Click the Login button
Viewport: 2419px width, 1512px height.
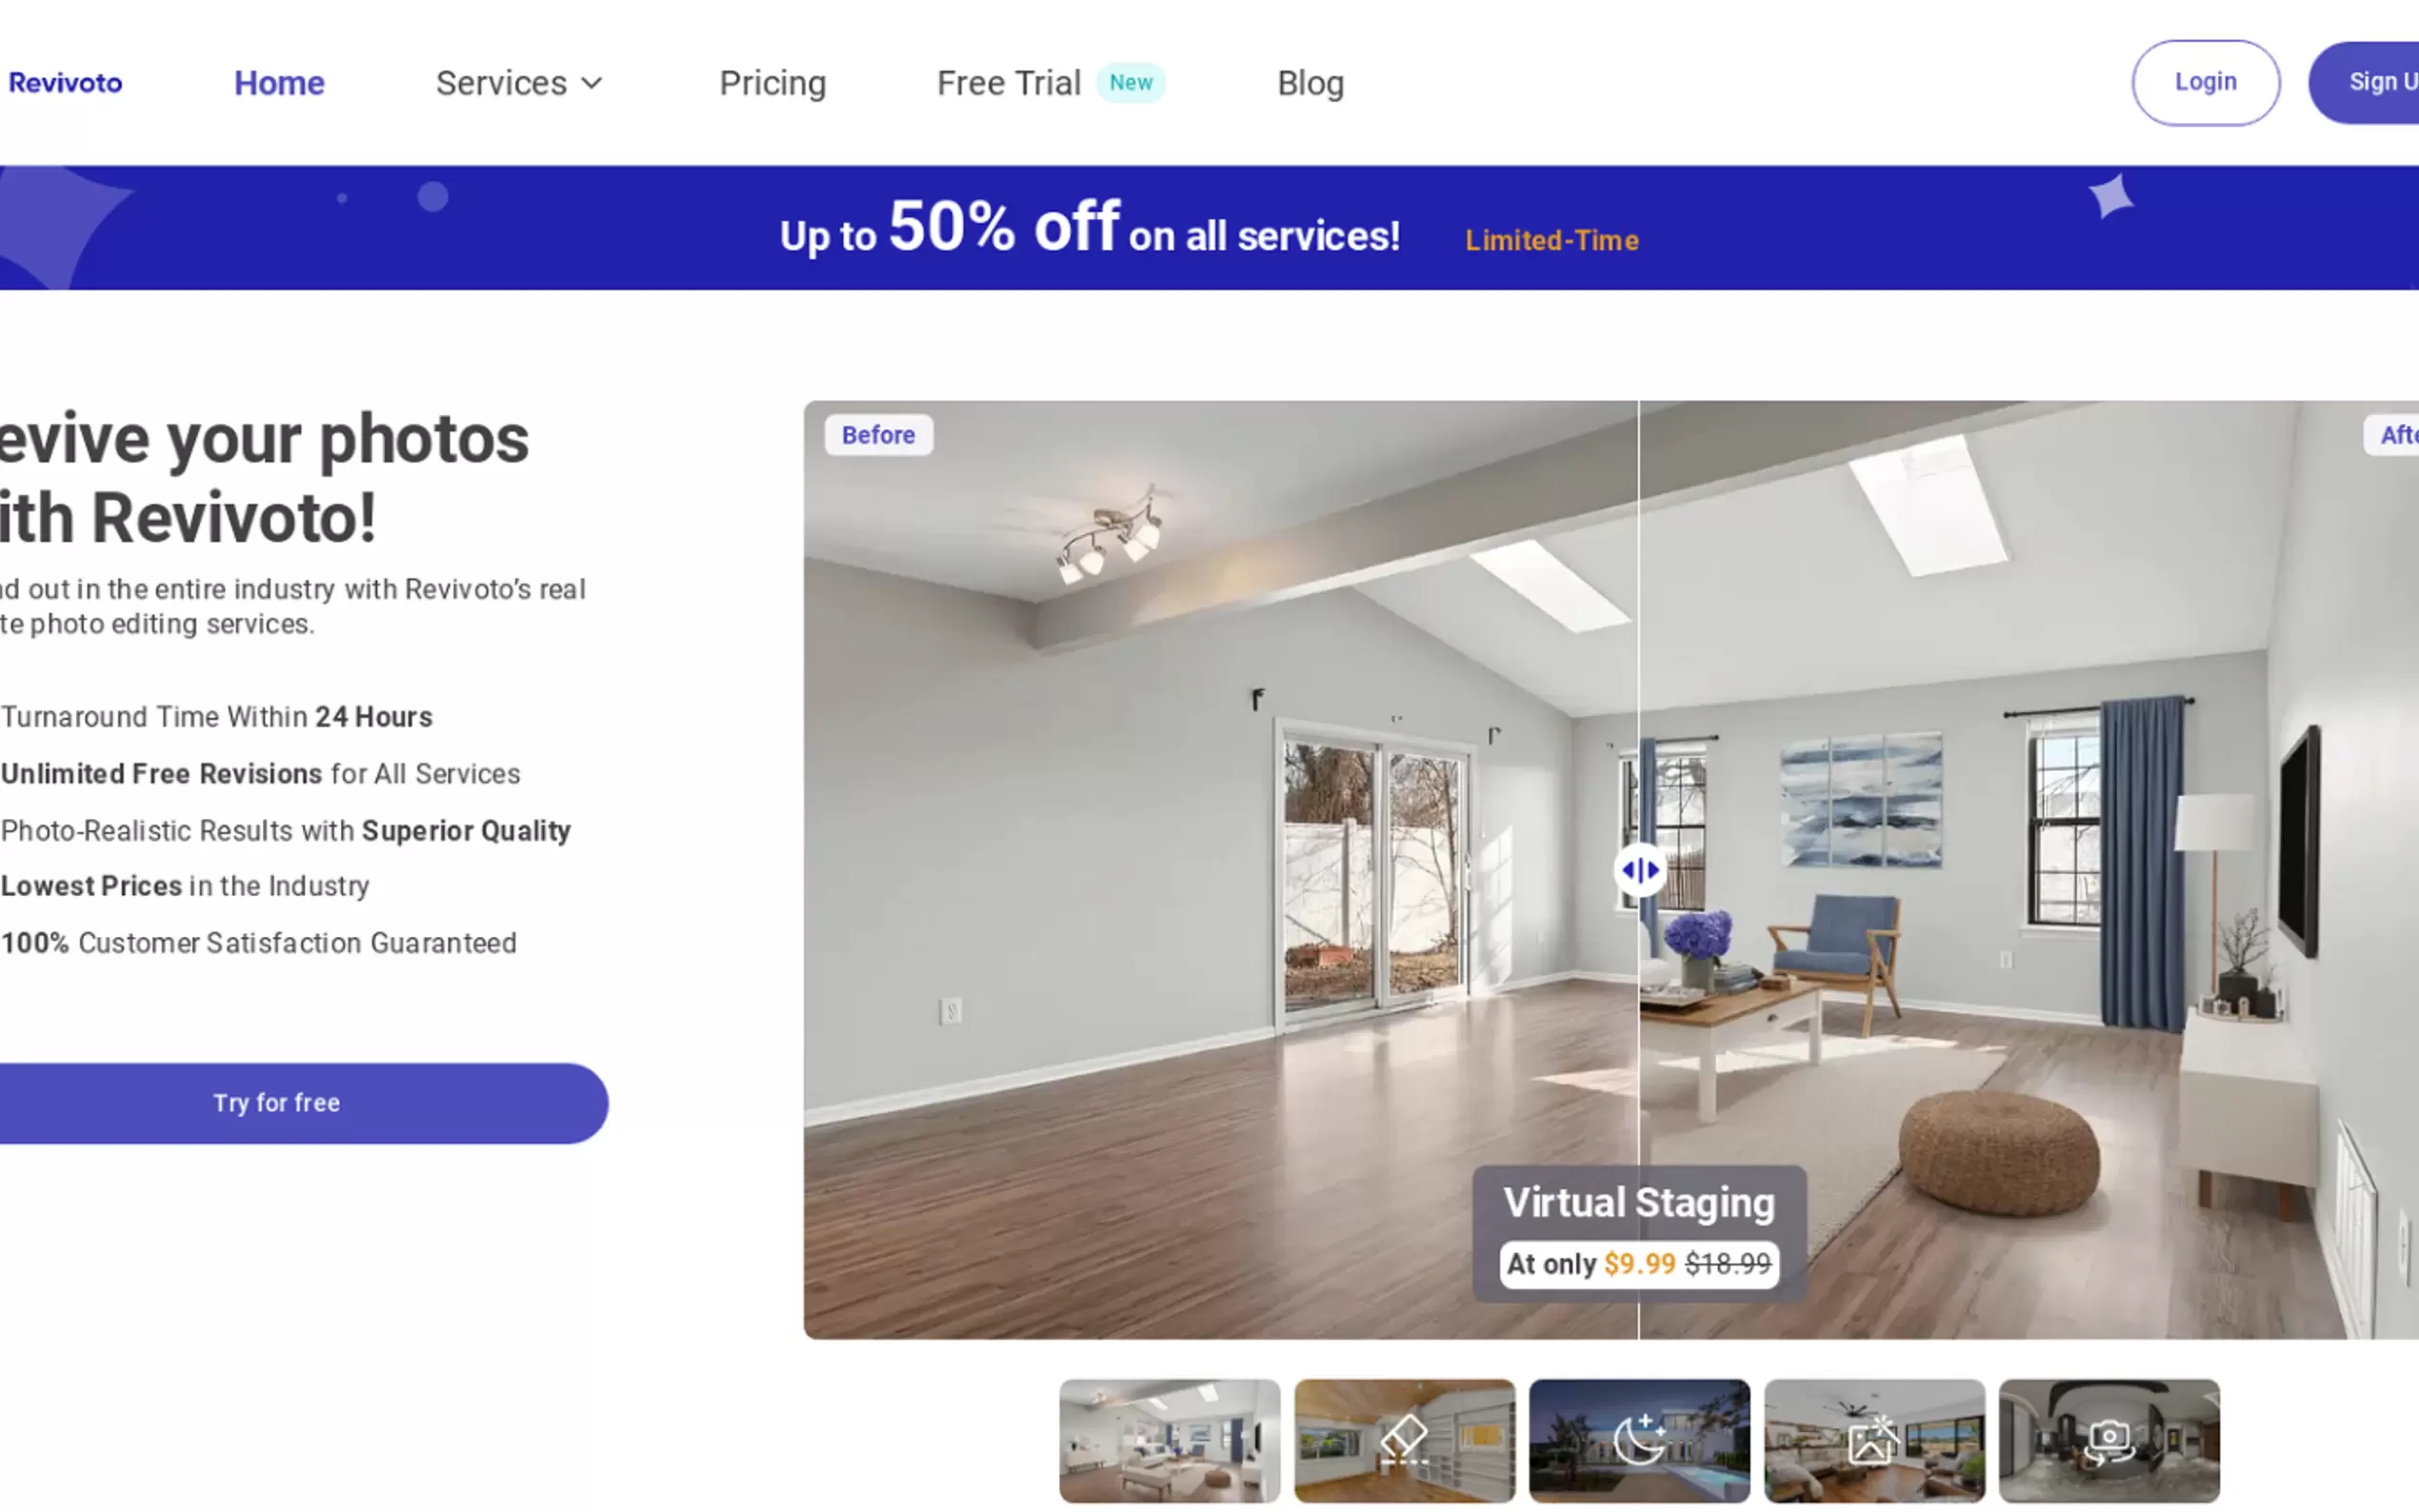tap(2205, 82)
